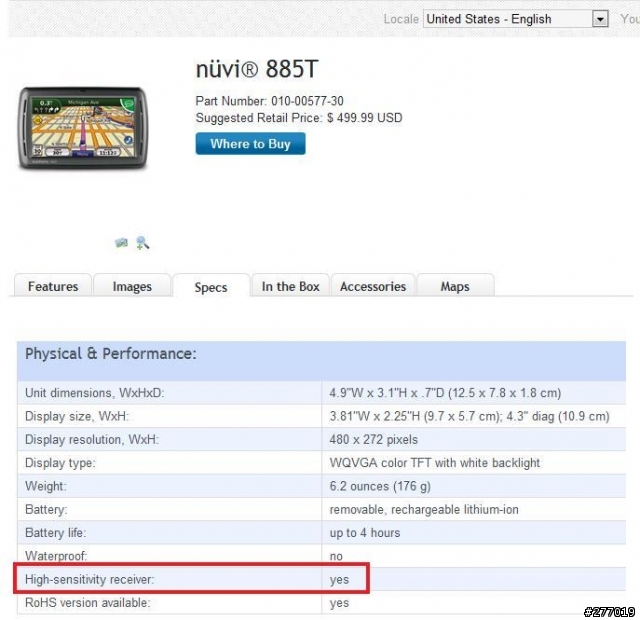
Task: Click the nüvi 885T product title
Action: click(257, 69)
